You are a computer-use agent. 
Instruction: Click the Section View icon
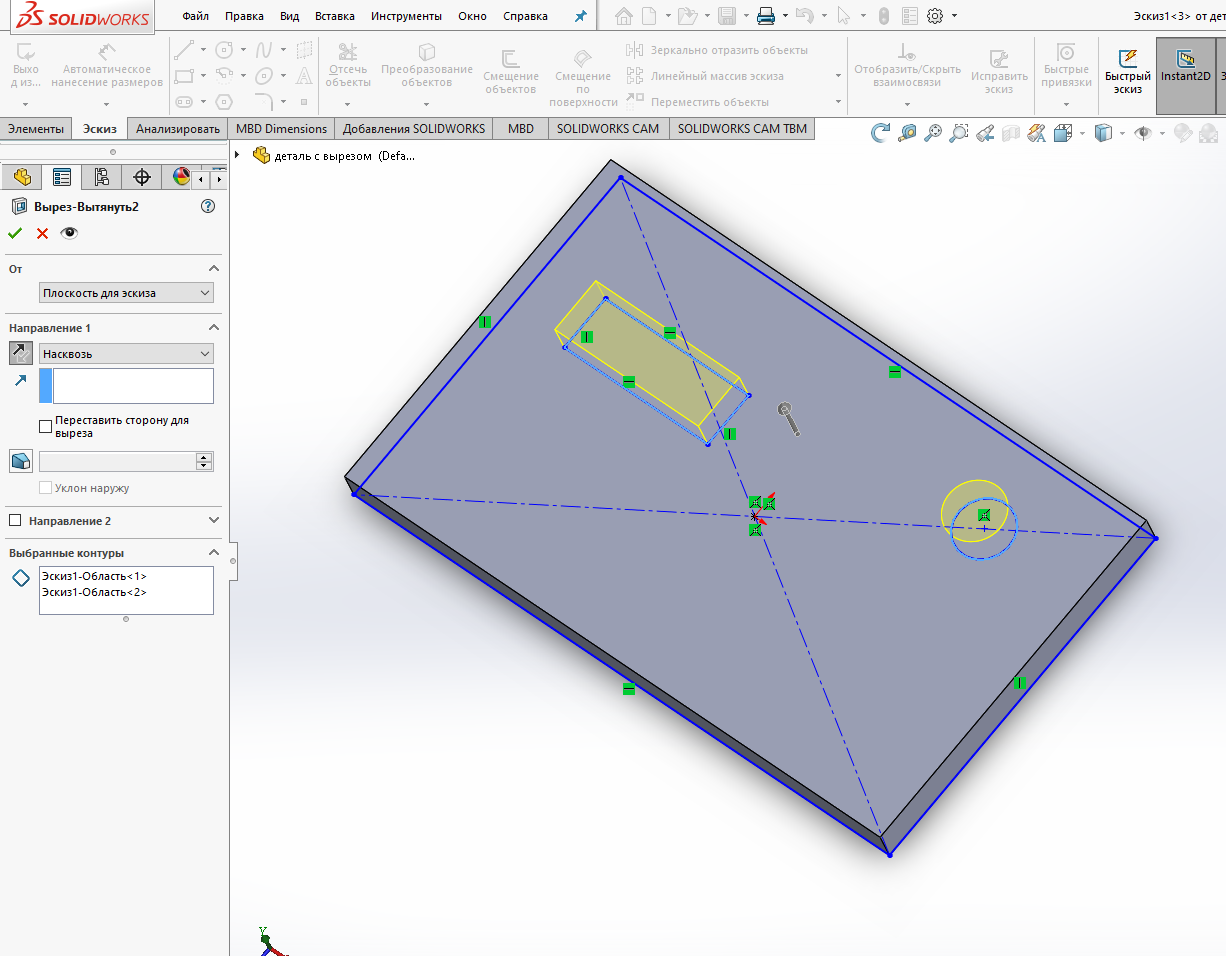(1010, 132)
